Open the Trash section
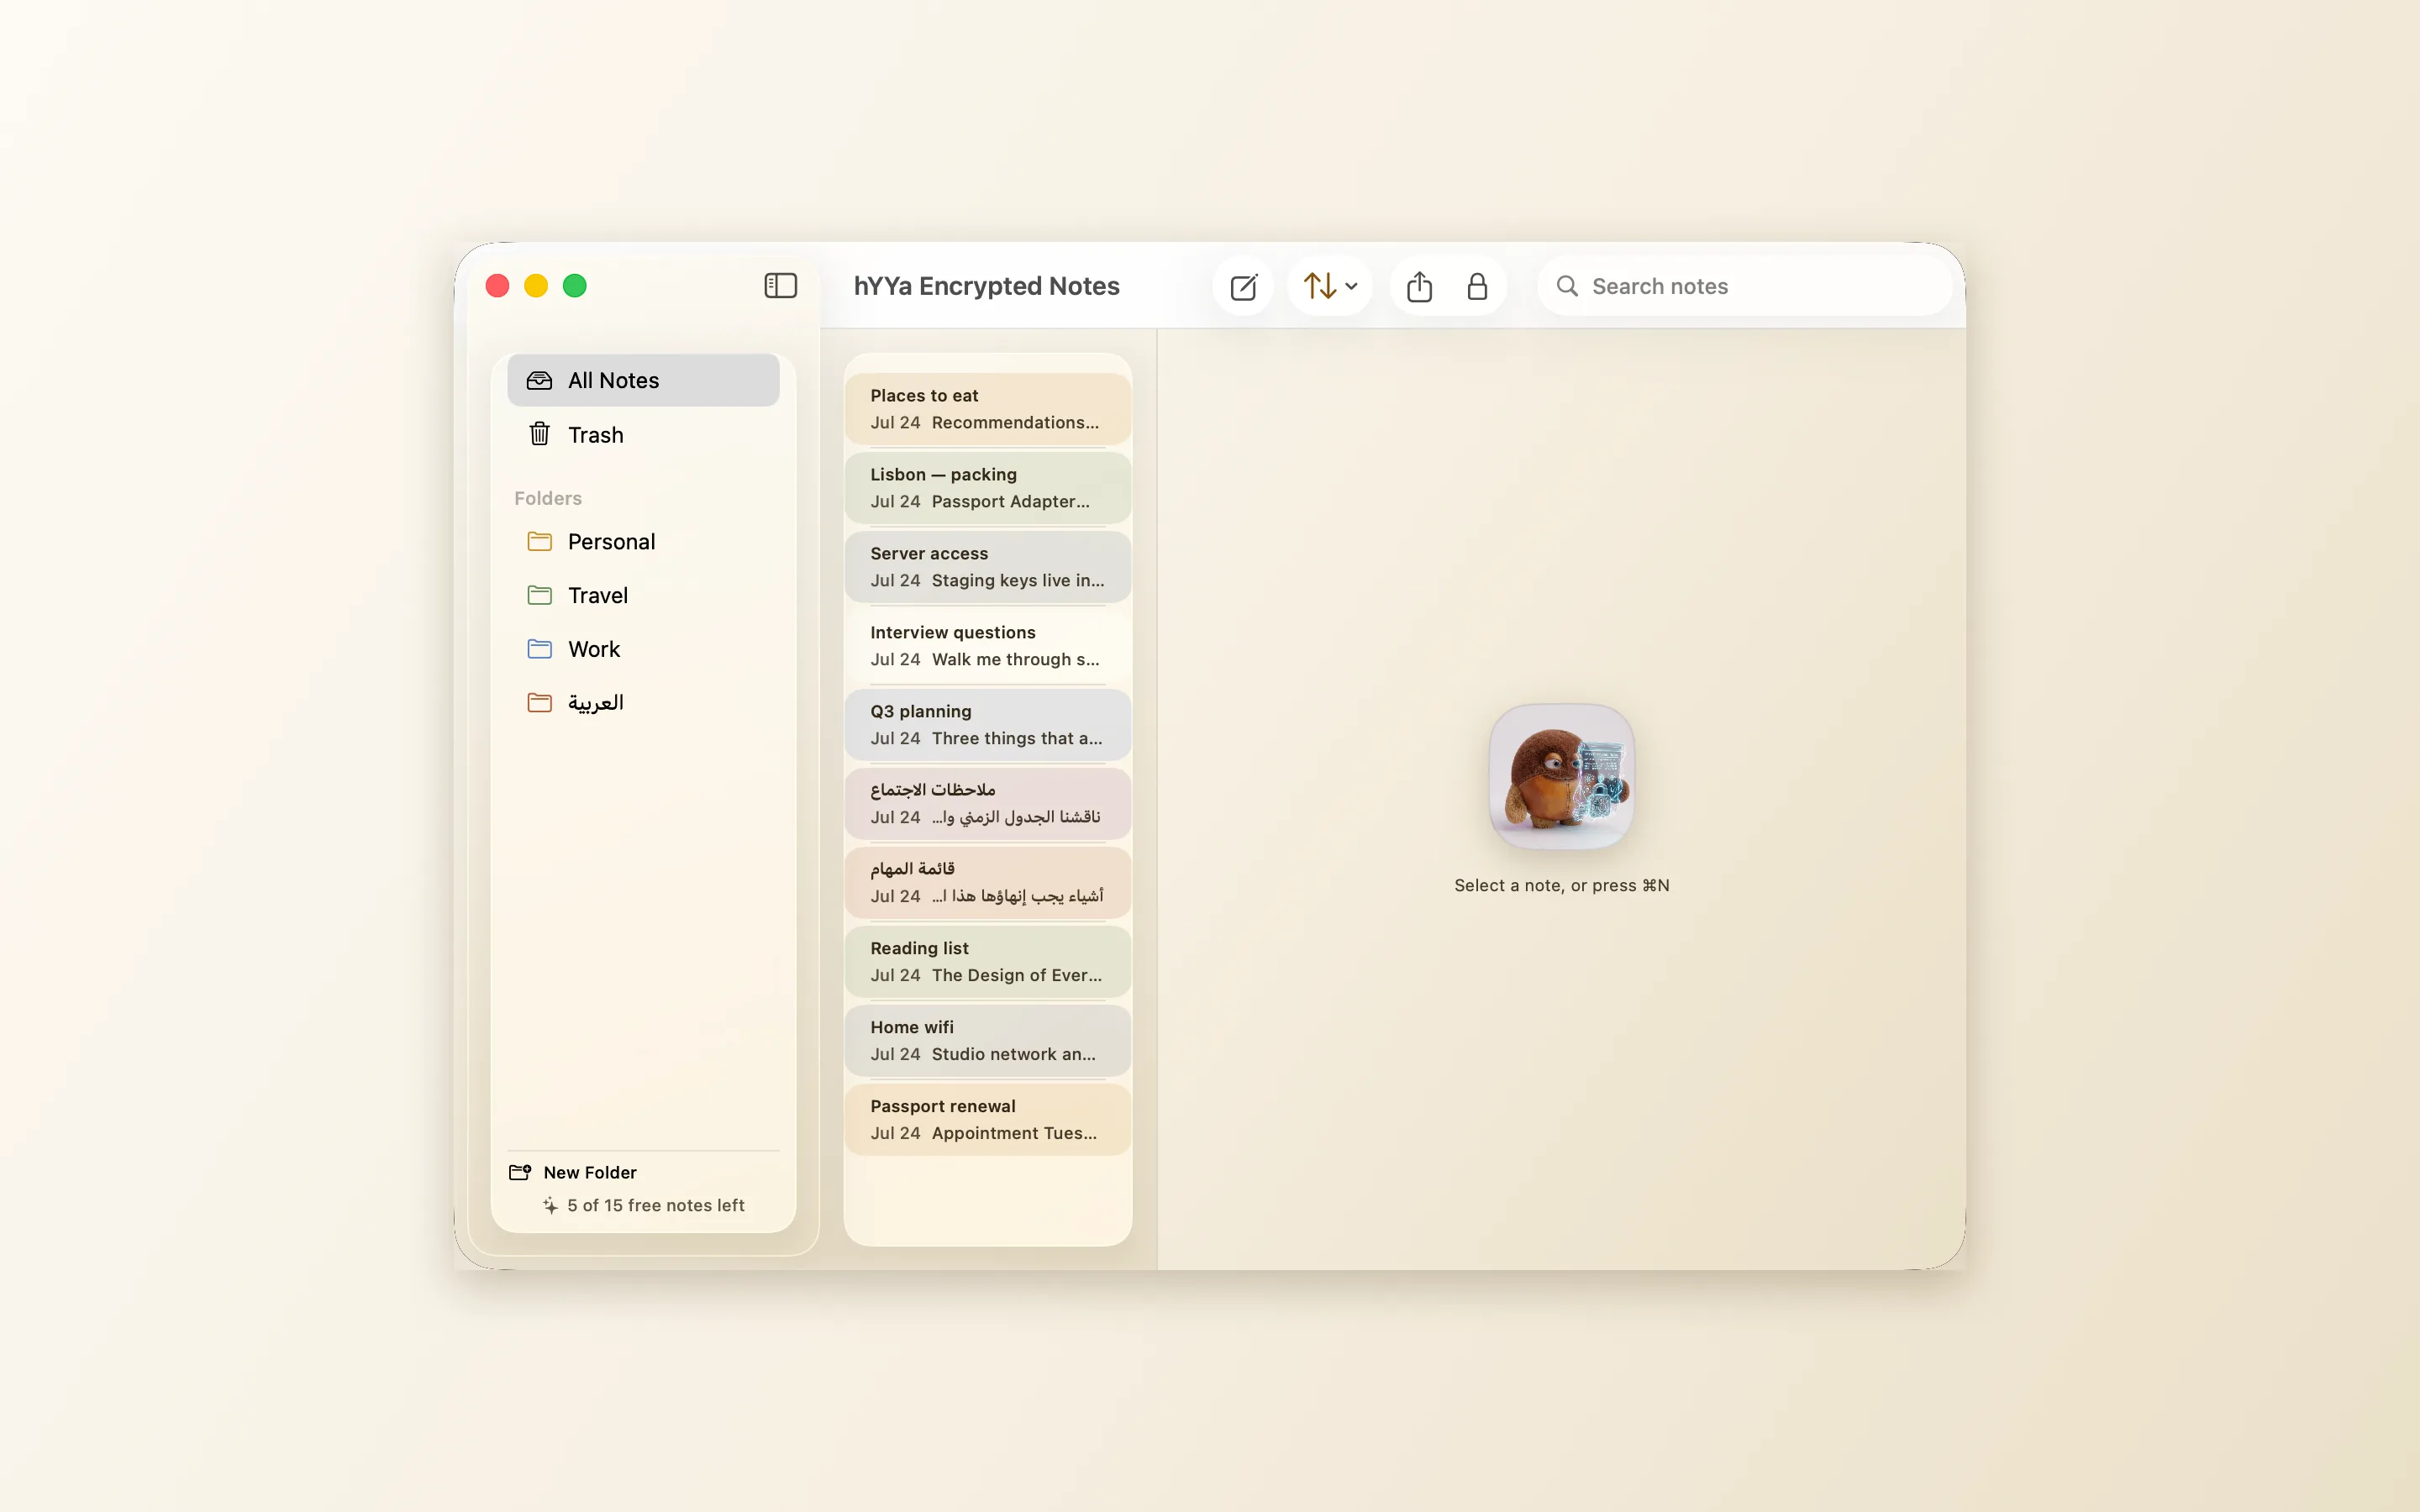The height and width of the screenshot is (1512, 2420). pyautogui.click(x=643, y=434)
